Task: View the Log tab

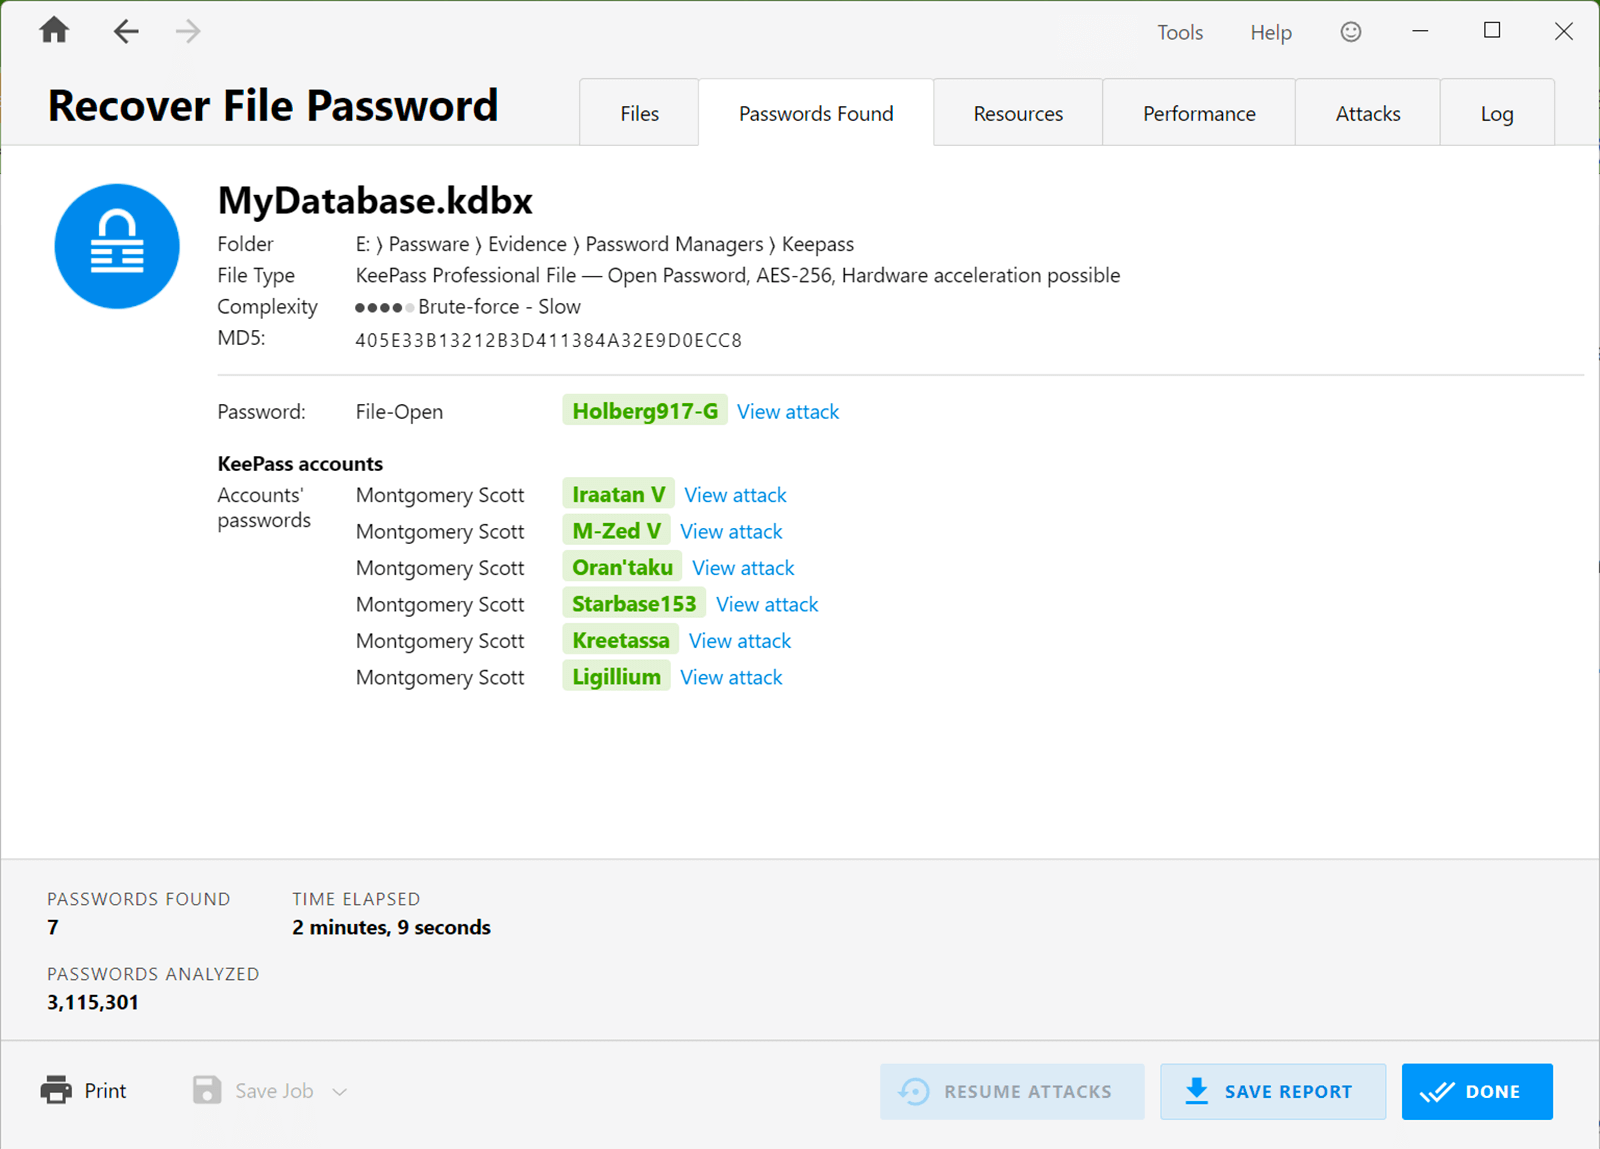Action: point(1496,112)
